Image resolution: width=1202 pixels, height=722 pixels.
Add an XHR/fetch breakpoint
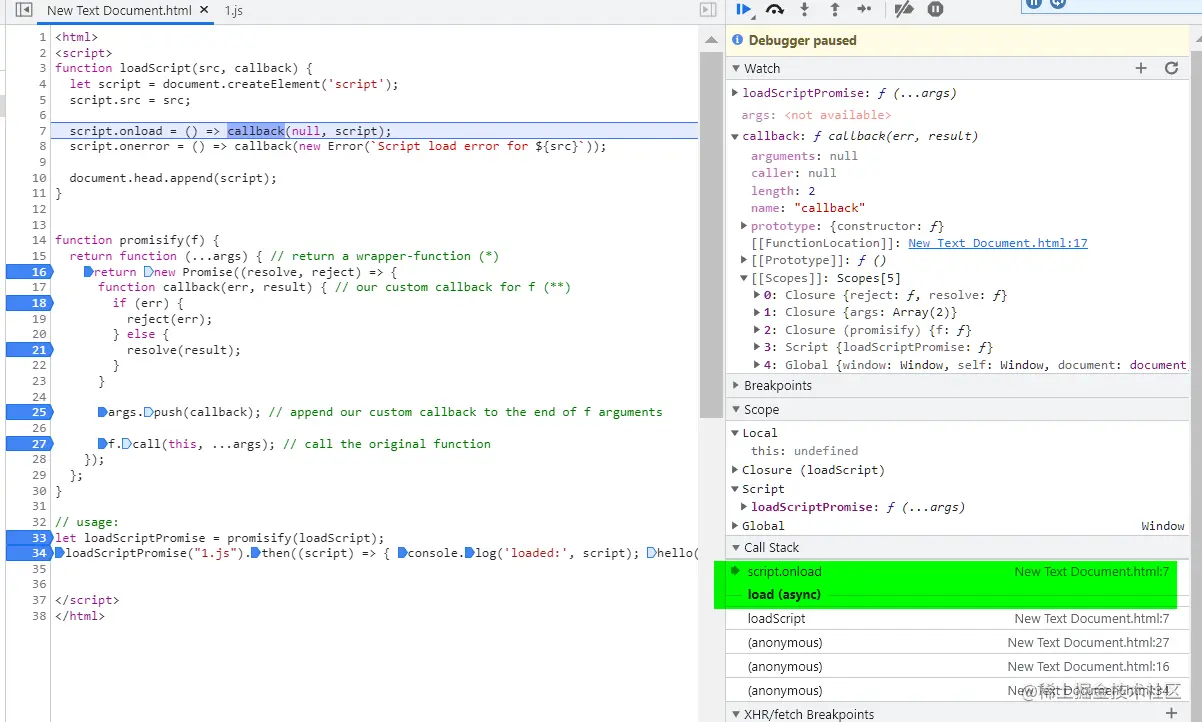(1172, 714)
